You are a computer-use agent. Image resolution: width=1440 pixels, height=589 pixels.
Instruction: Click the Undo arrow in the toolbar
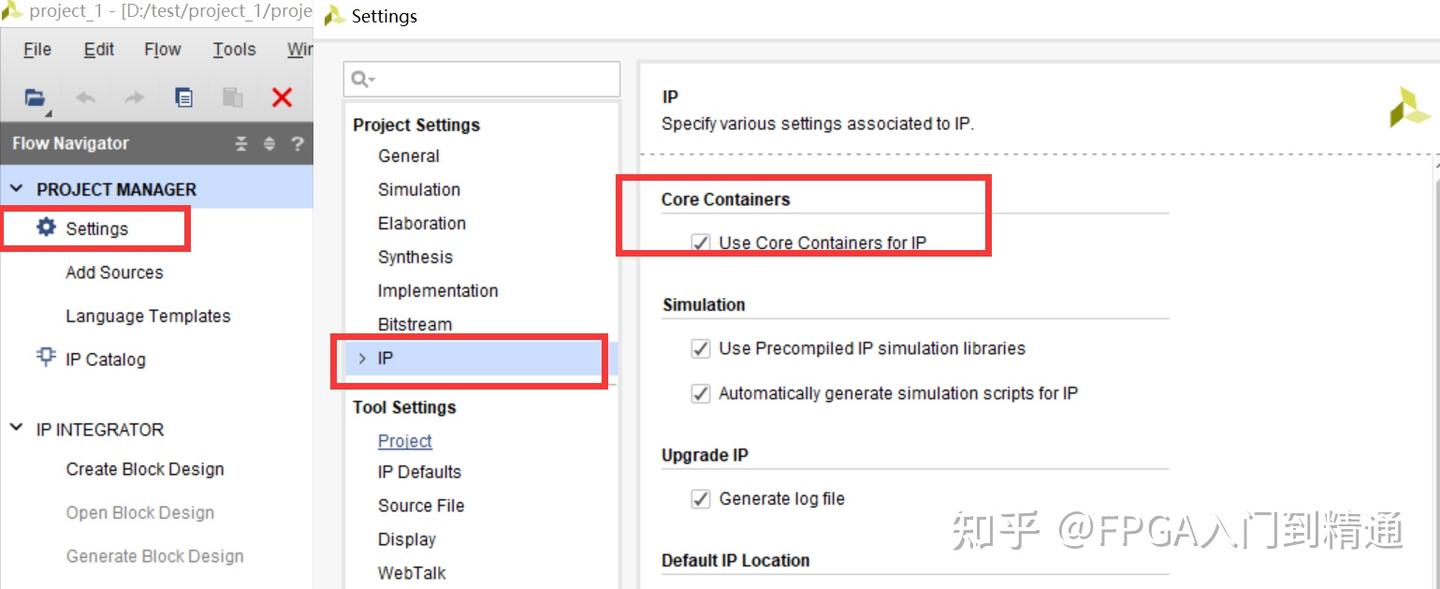(86, 97)
